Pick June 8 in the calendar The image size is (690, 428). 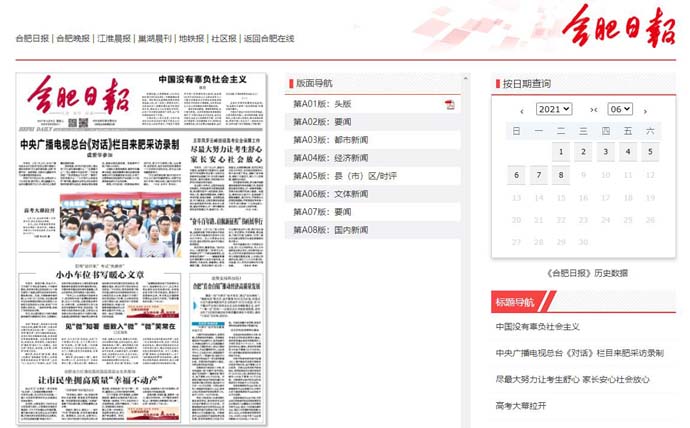point(561,175)
